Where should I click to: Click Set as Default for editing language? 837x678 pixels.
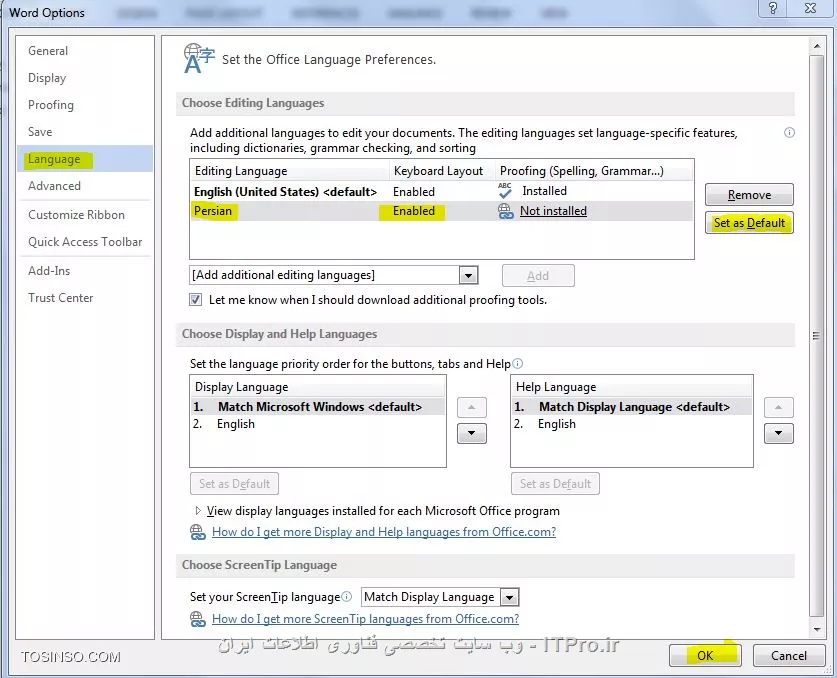tap(749, 223)
